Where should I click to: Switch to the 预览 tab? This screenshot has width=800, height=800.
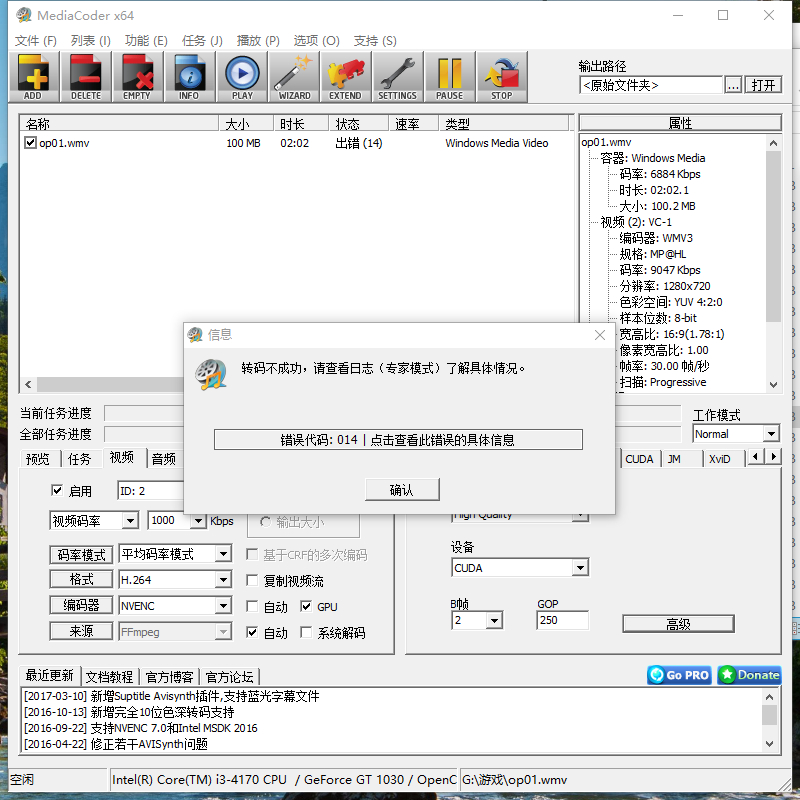38,459
